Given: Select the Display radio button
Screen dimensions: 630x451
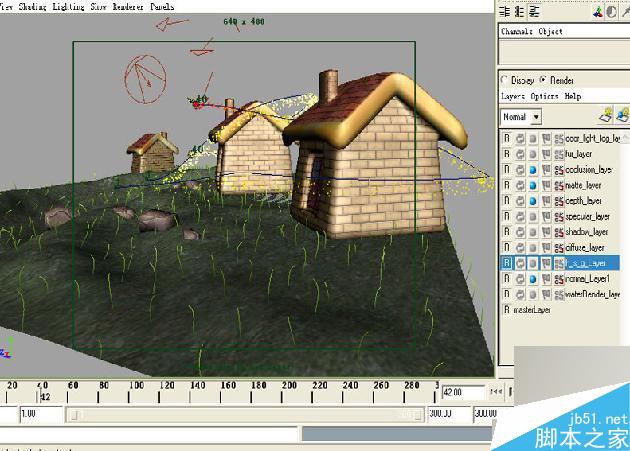Looking at the screenshot, I should pyautogui.click(x=504, y=80).
